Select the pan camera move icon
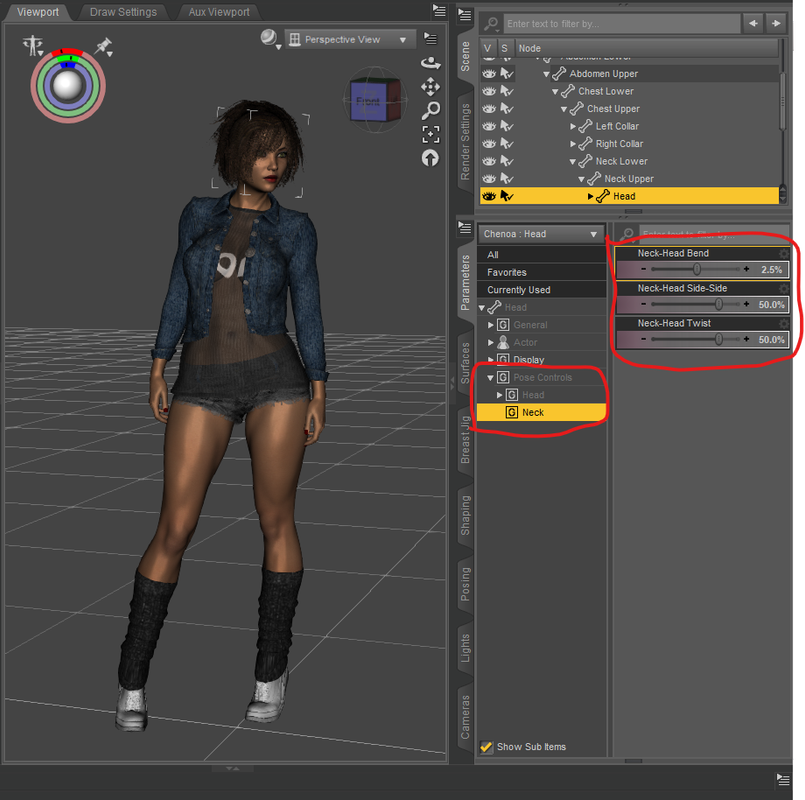Viewport: 805px width, 800px height. [430, 87]
